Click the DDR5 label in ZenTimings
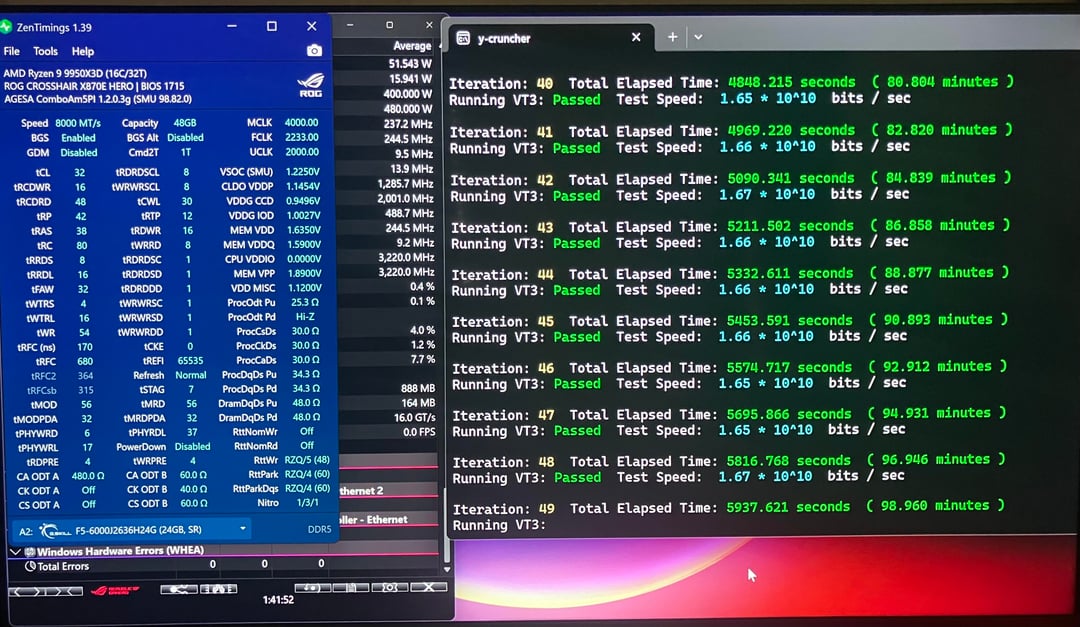This screenshot has height=627, width=1080. [319, 530]
